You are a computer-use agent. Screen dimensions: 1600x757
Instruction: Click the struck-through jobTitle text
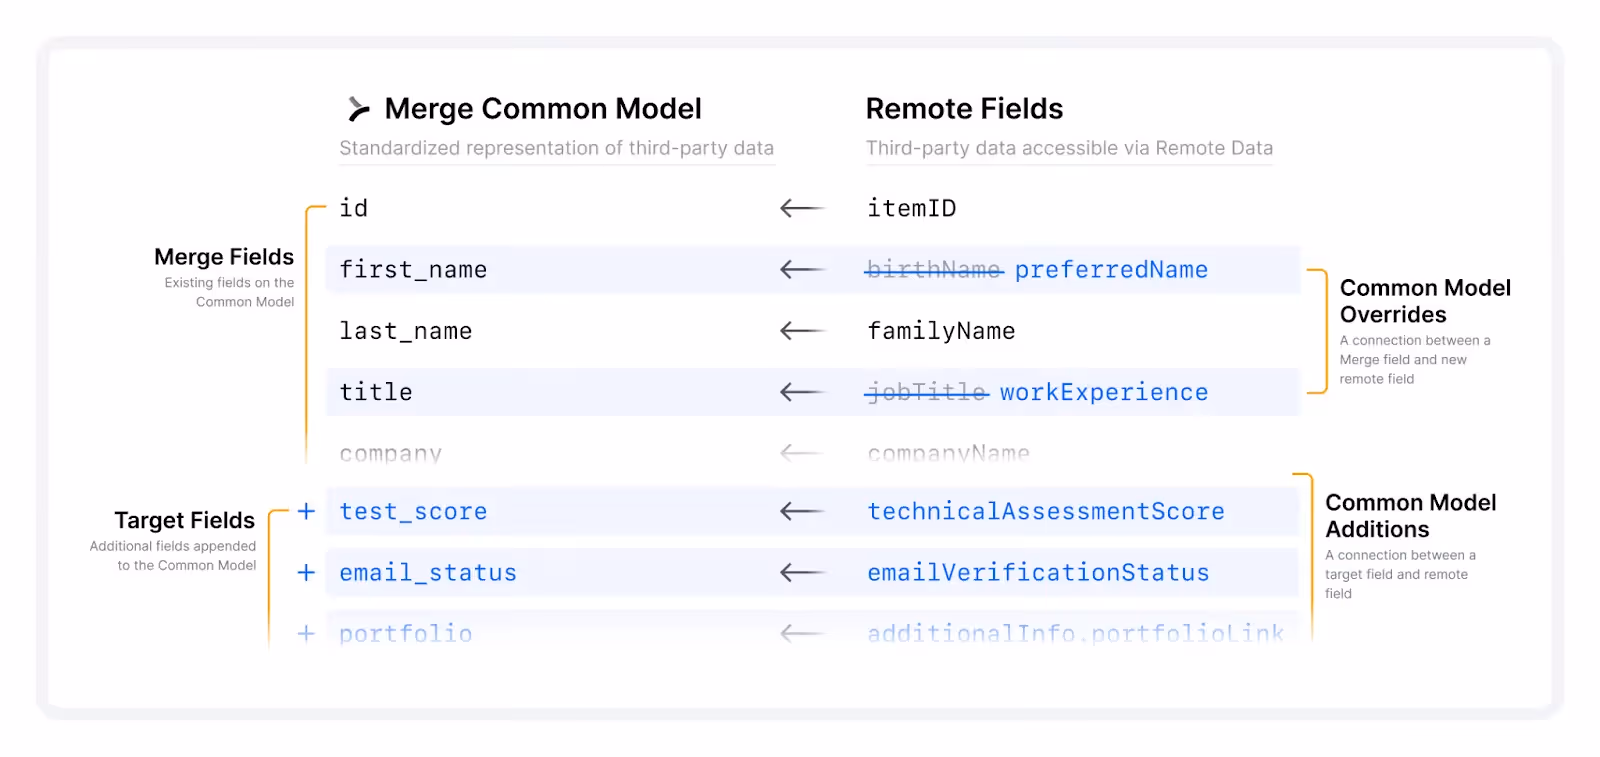click(x=927, y=392)
